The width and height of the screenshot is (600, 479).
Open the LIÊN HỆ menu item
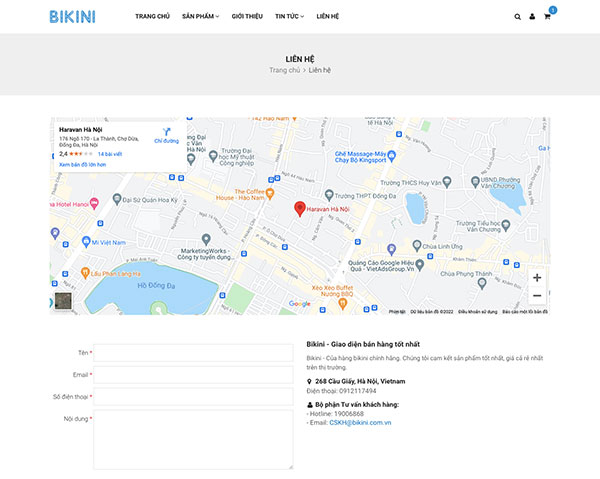pyautogui.click(x=328, y=16)
